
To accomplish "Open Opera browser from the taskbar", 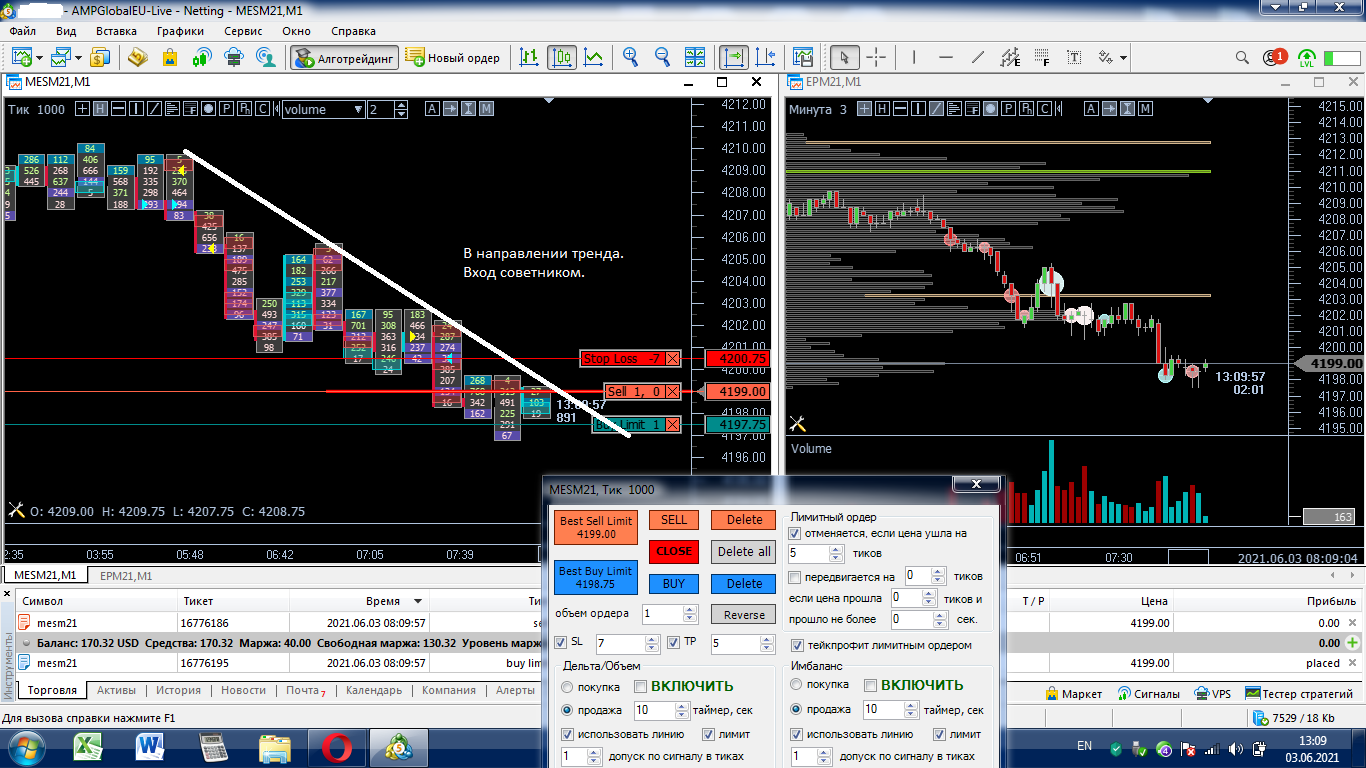I will tap(337, 748).
